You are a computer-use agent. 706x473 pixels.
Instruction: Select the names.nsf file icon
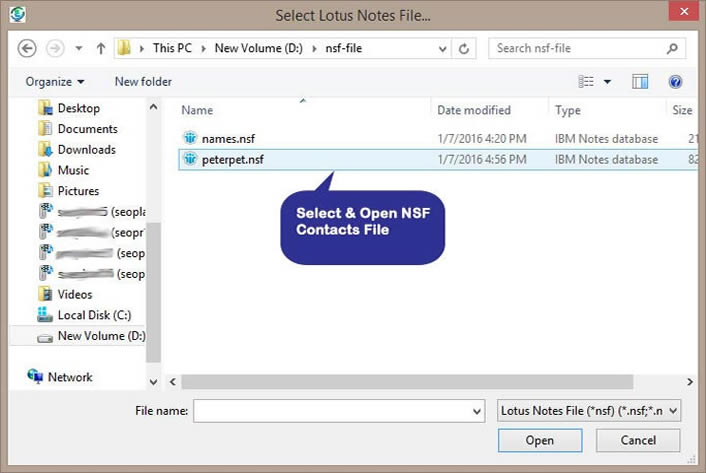point(190,138)
